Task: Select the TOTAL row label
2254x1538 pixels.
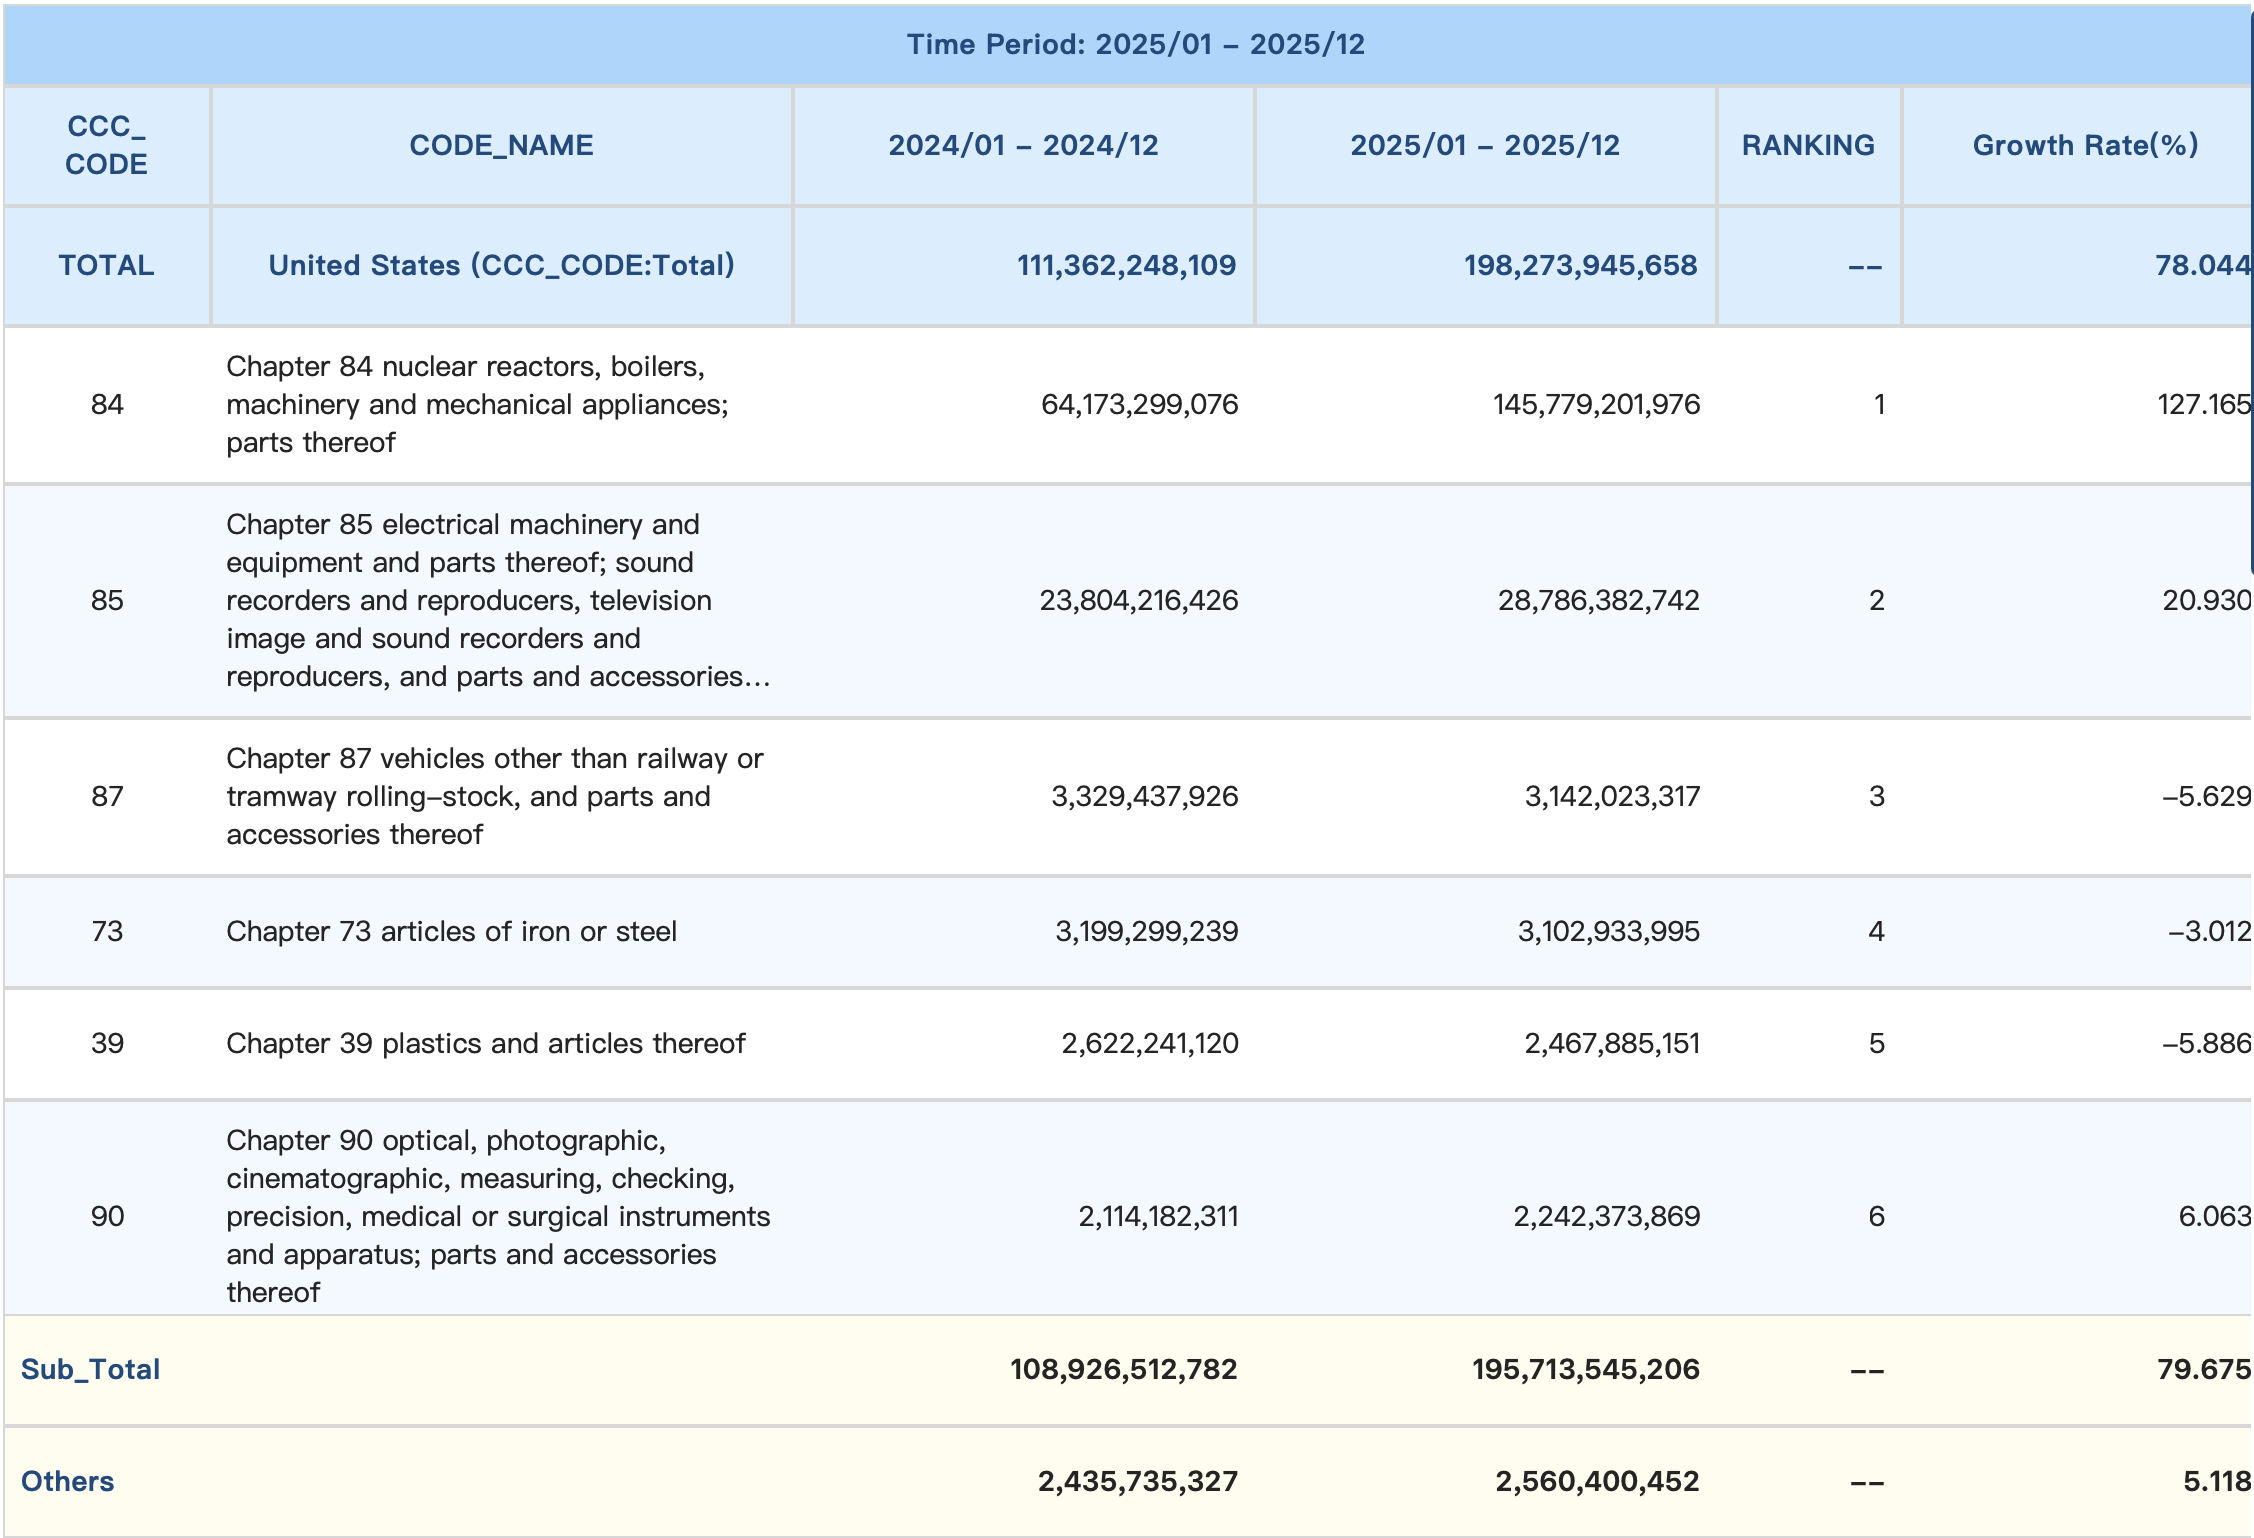Action: click(106, 265)
